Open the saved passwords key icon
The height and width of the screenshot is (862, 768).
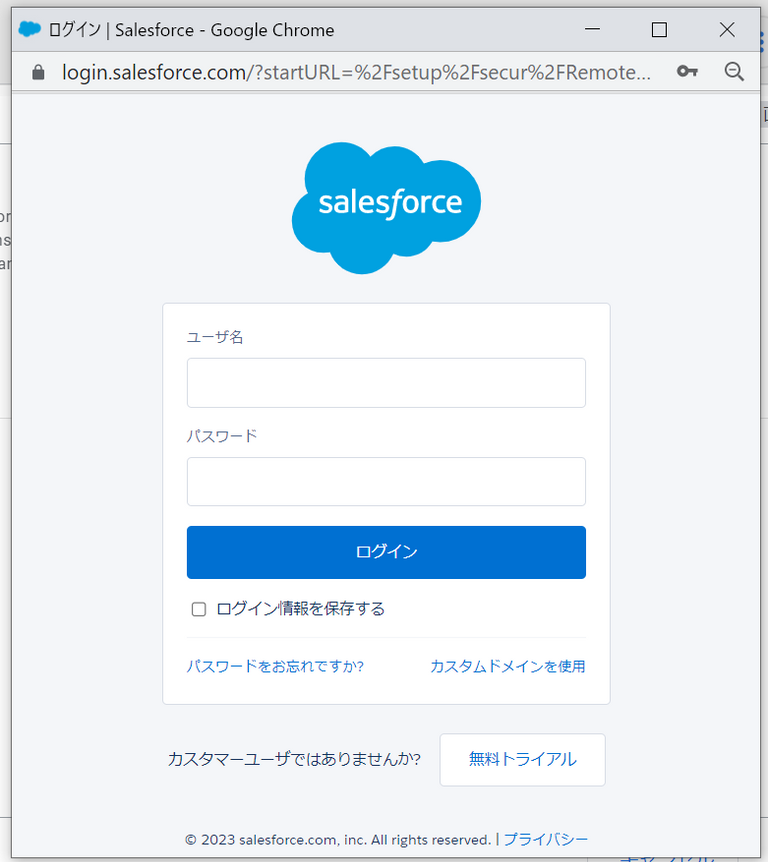687,71
